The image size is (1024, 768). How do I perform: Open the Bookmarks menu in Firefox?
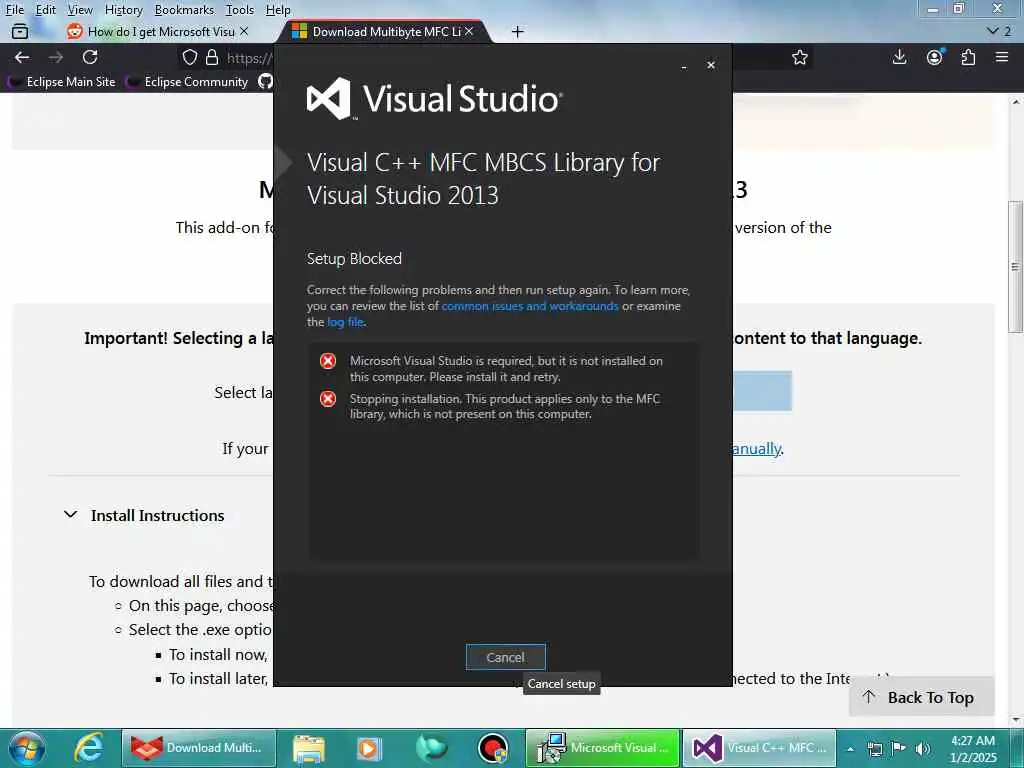coord(184,10)
